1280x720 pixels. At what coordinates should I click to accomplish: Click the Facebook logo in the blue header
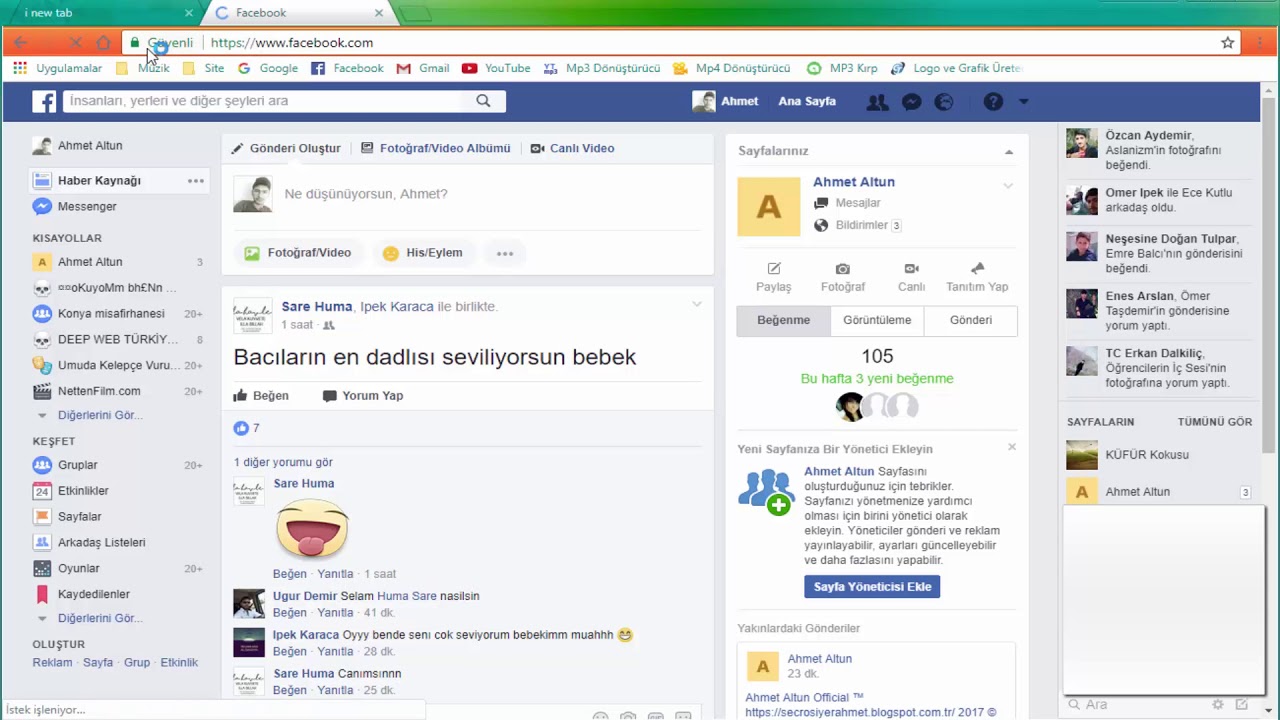tap(44, 101)
